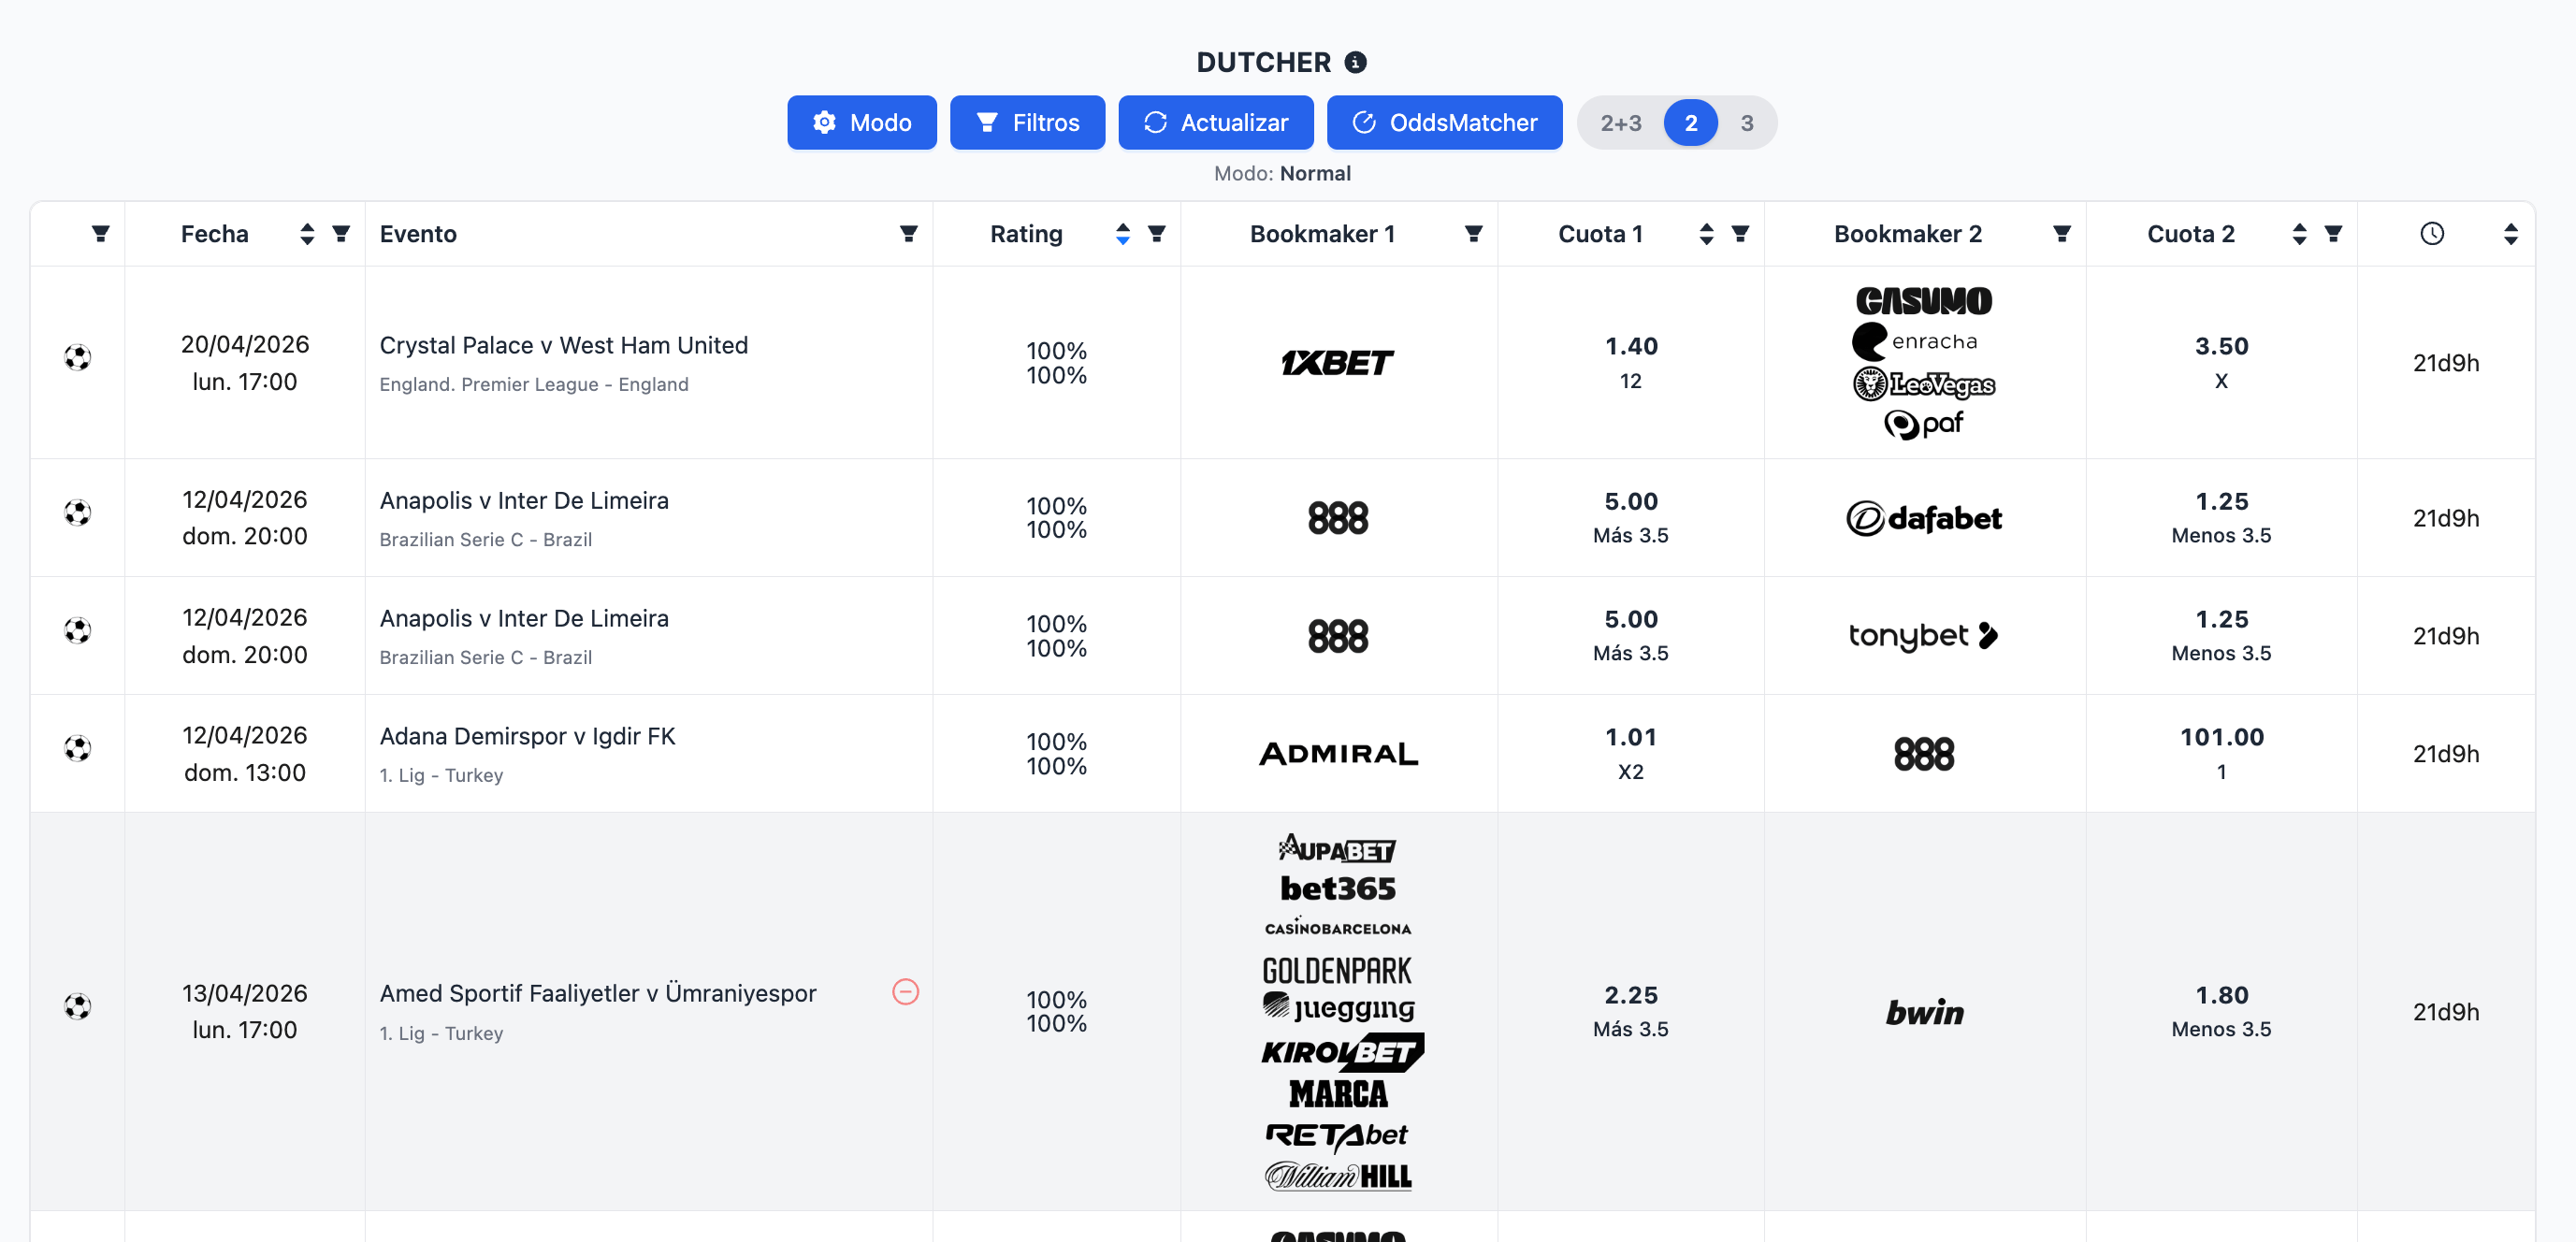Viewport: 2576px width, 1242px height.
Task: Open the Bookmaker 2 column filter
Action: (2061, 233)
